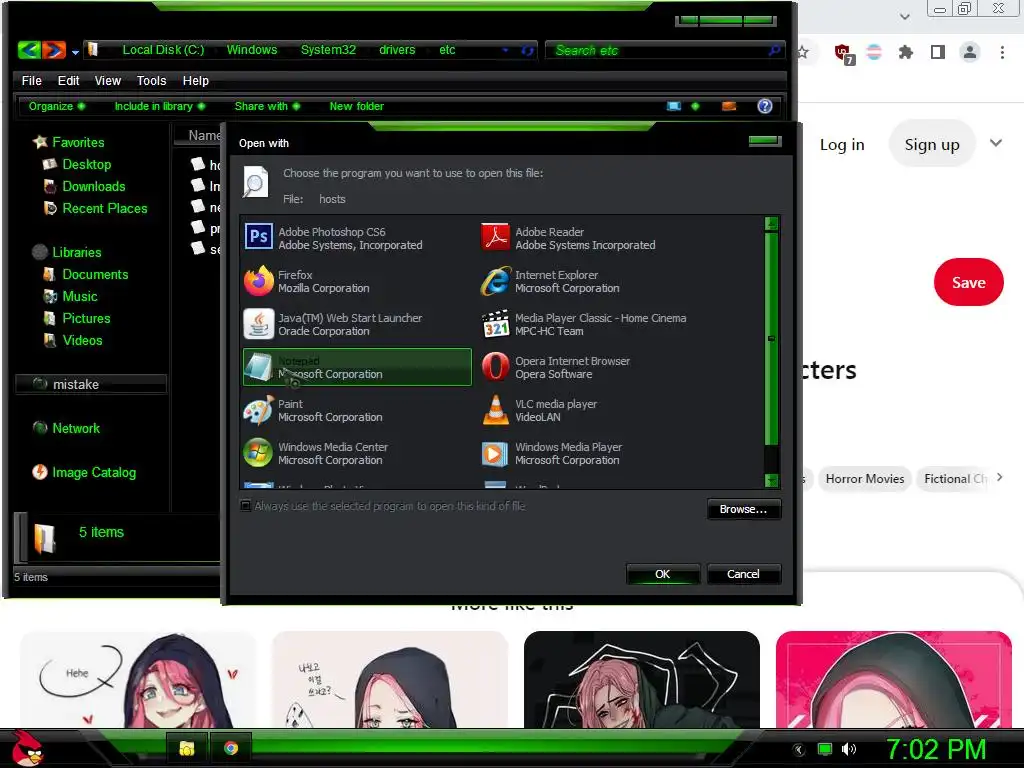Toggle preview pane icon in Explorer toolbar
Screen dimensions: 1024x768
tap(729, 106)
